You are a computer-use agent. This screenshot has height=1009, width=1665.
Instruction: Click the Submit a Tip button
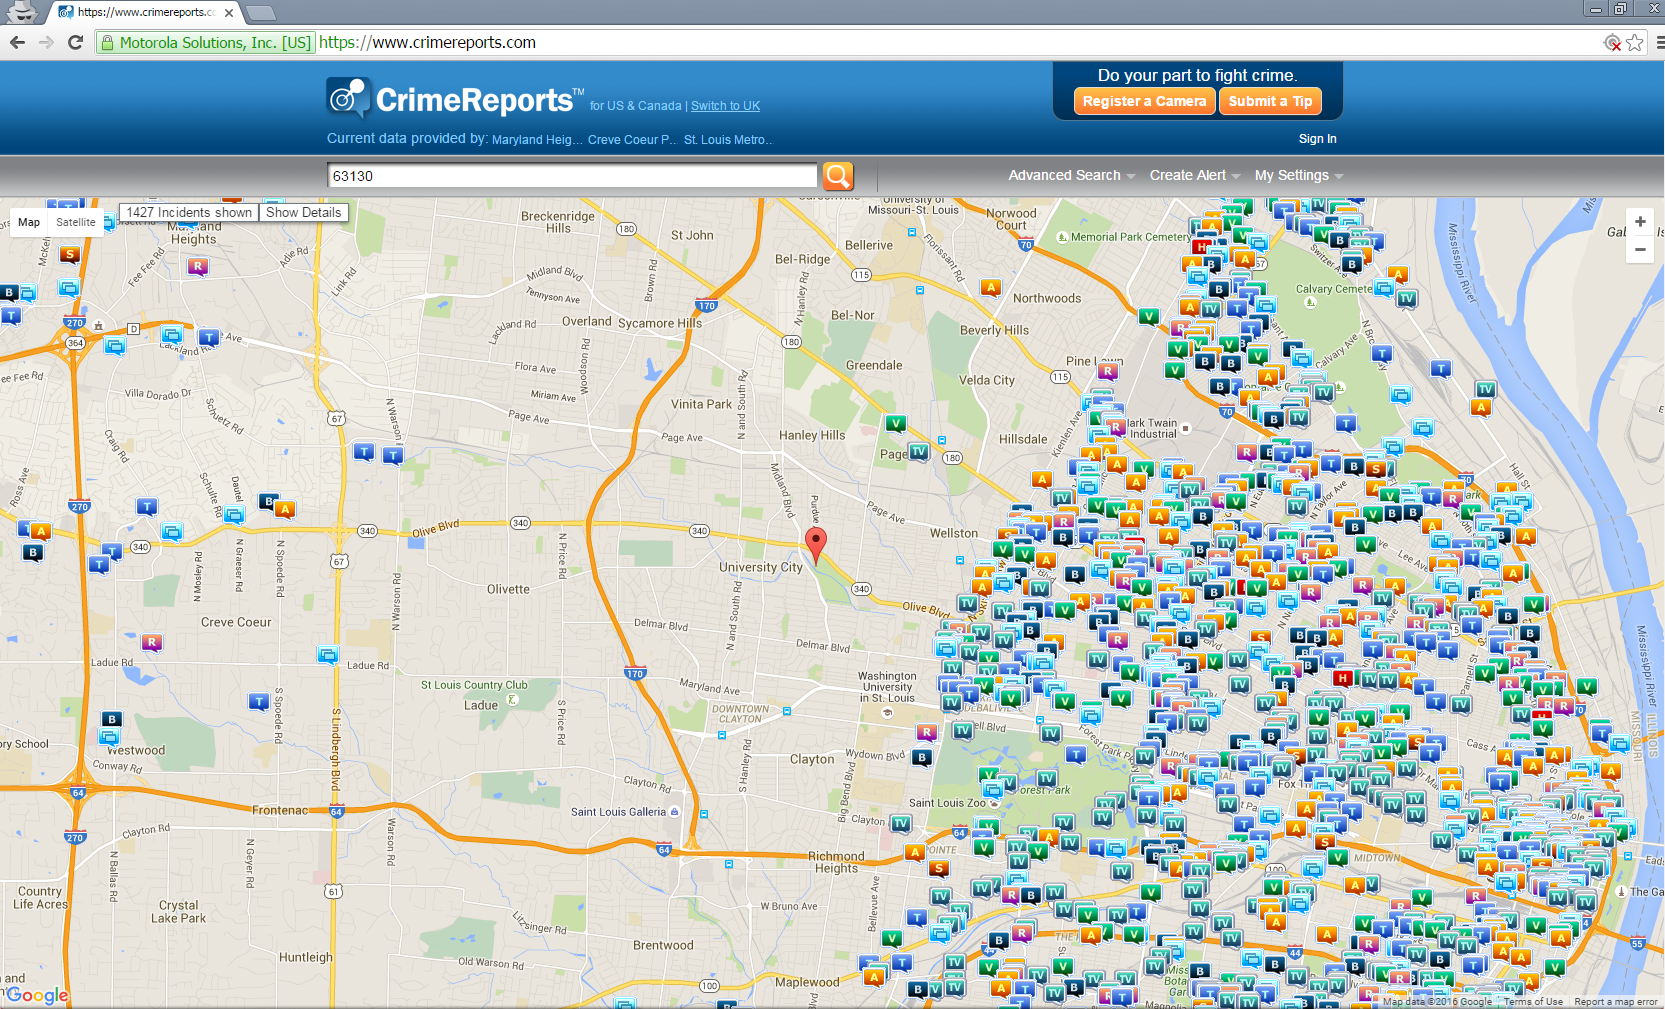click(x=1270, y=101)
